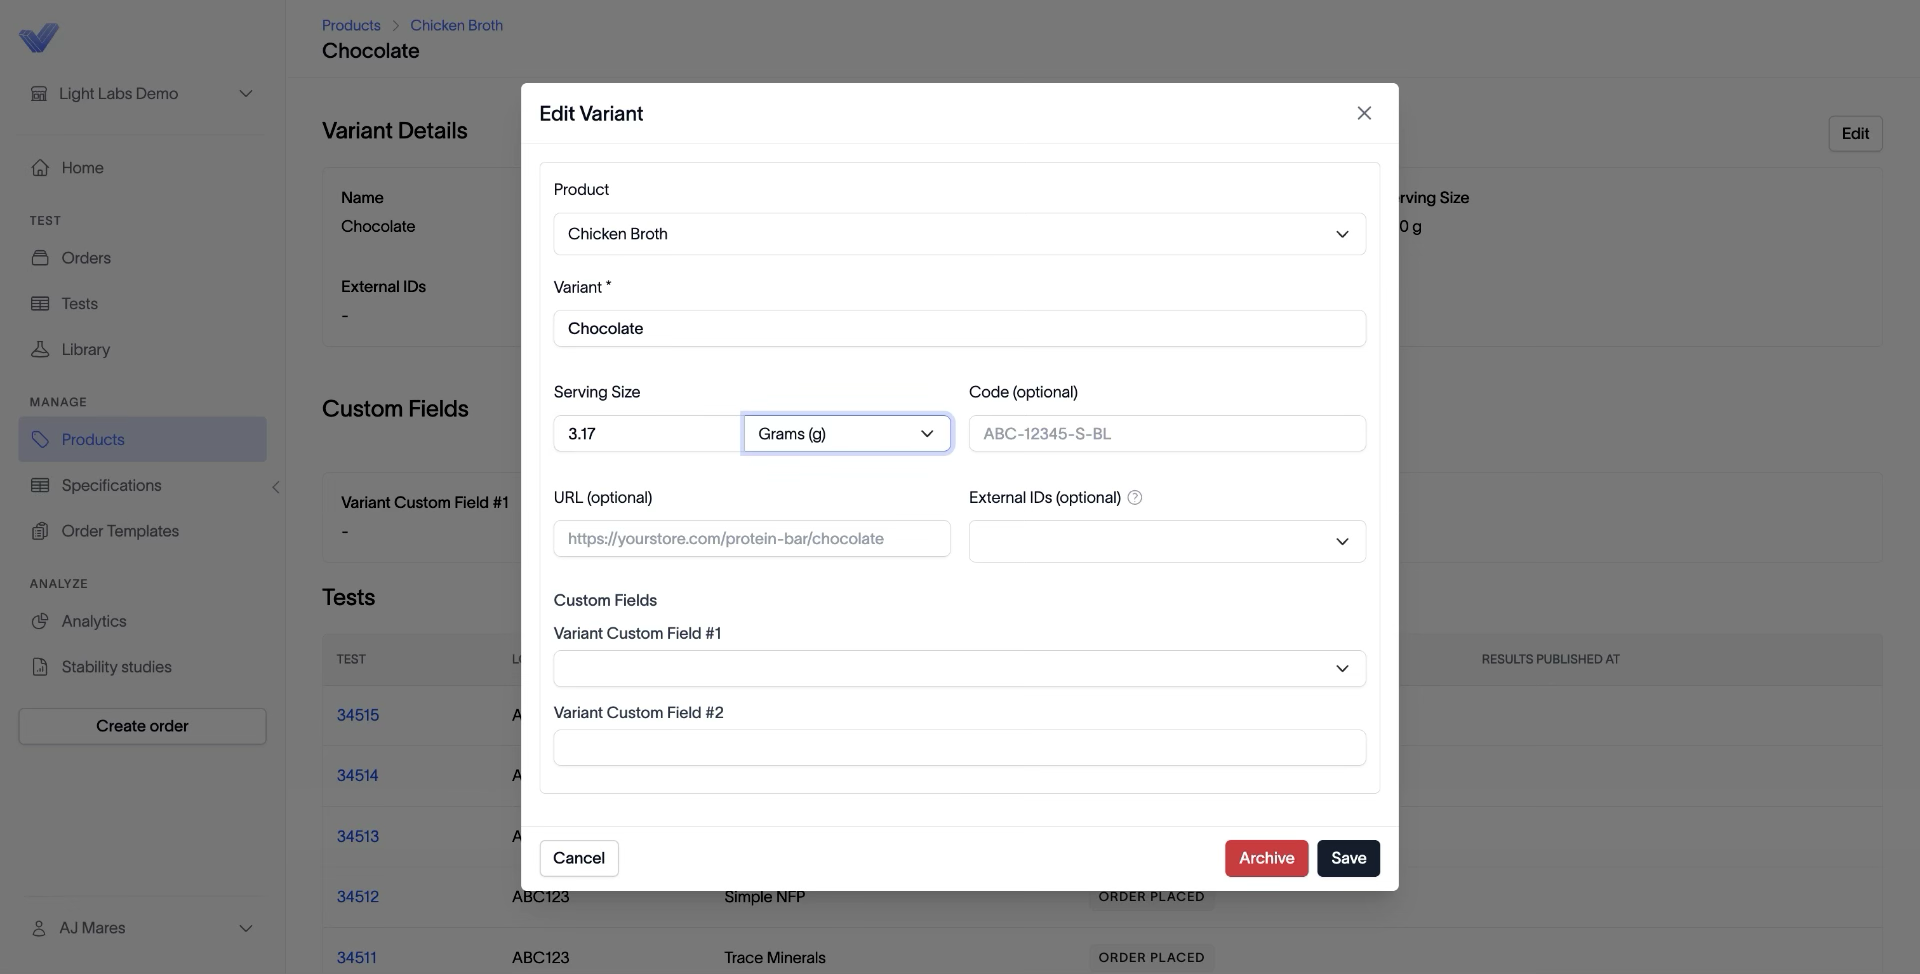Image resolution: width=1920 pixels, height=974 pixels.
Task: Open the Variant Custom Field #1 dropdown
Action: (x=959, y=668)
